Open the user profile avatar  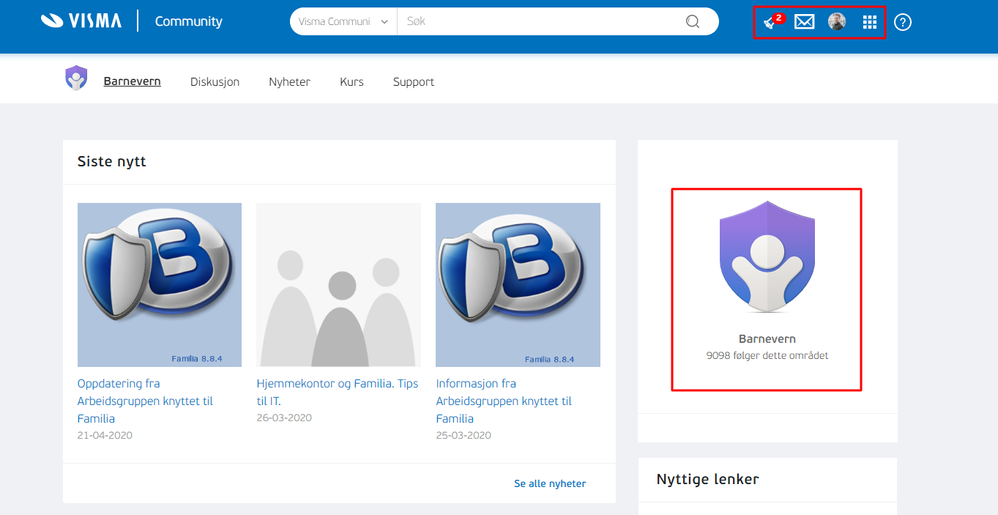(836, 22)
